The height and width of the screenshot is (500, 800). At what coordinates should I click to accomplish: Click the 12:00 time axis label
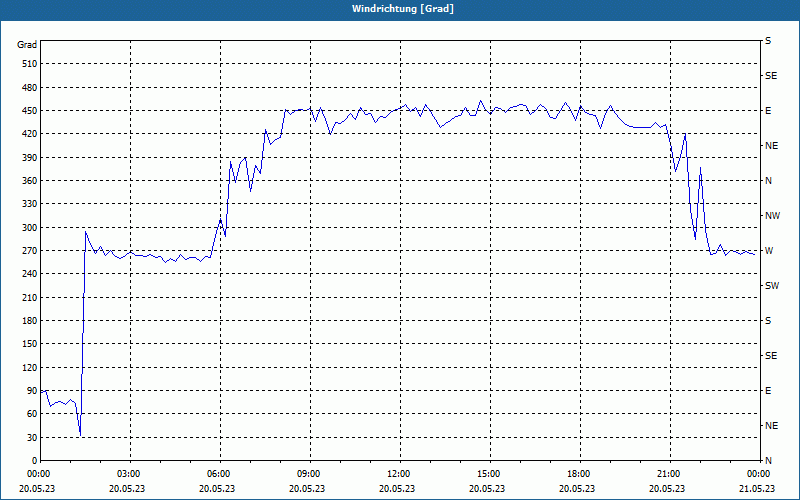397,474
